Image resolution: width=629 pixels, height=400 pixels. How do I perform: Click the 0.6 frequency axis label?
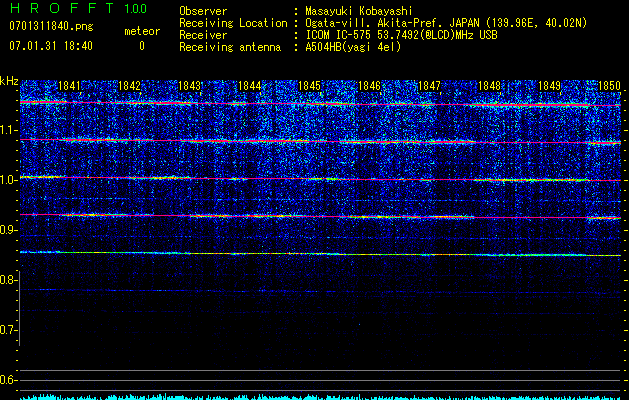(9, 380)
